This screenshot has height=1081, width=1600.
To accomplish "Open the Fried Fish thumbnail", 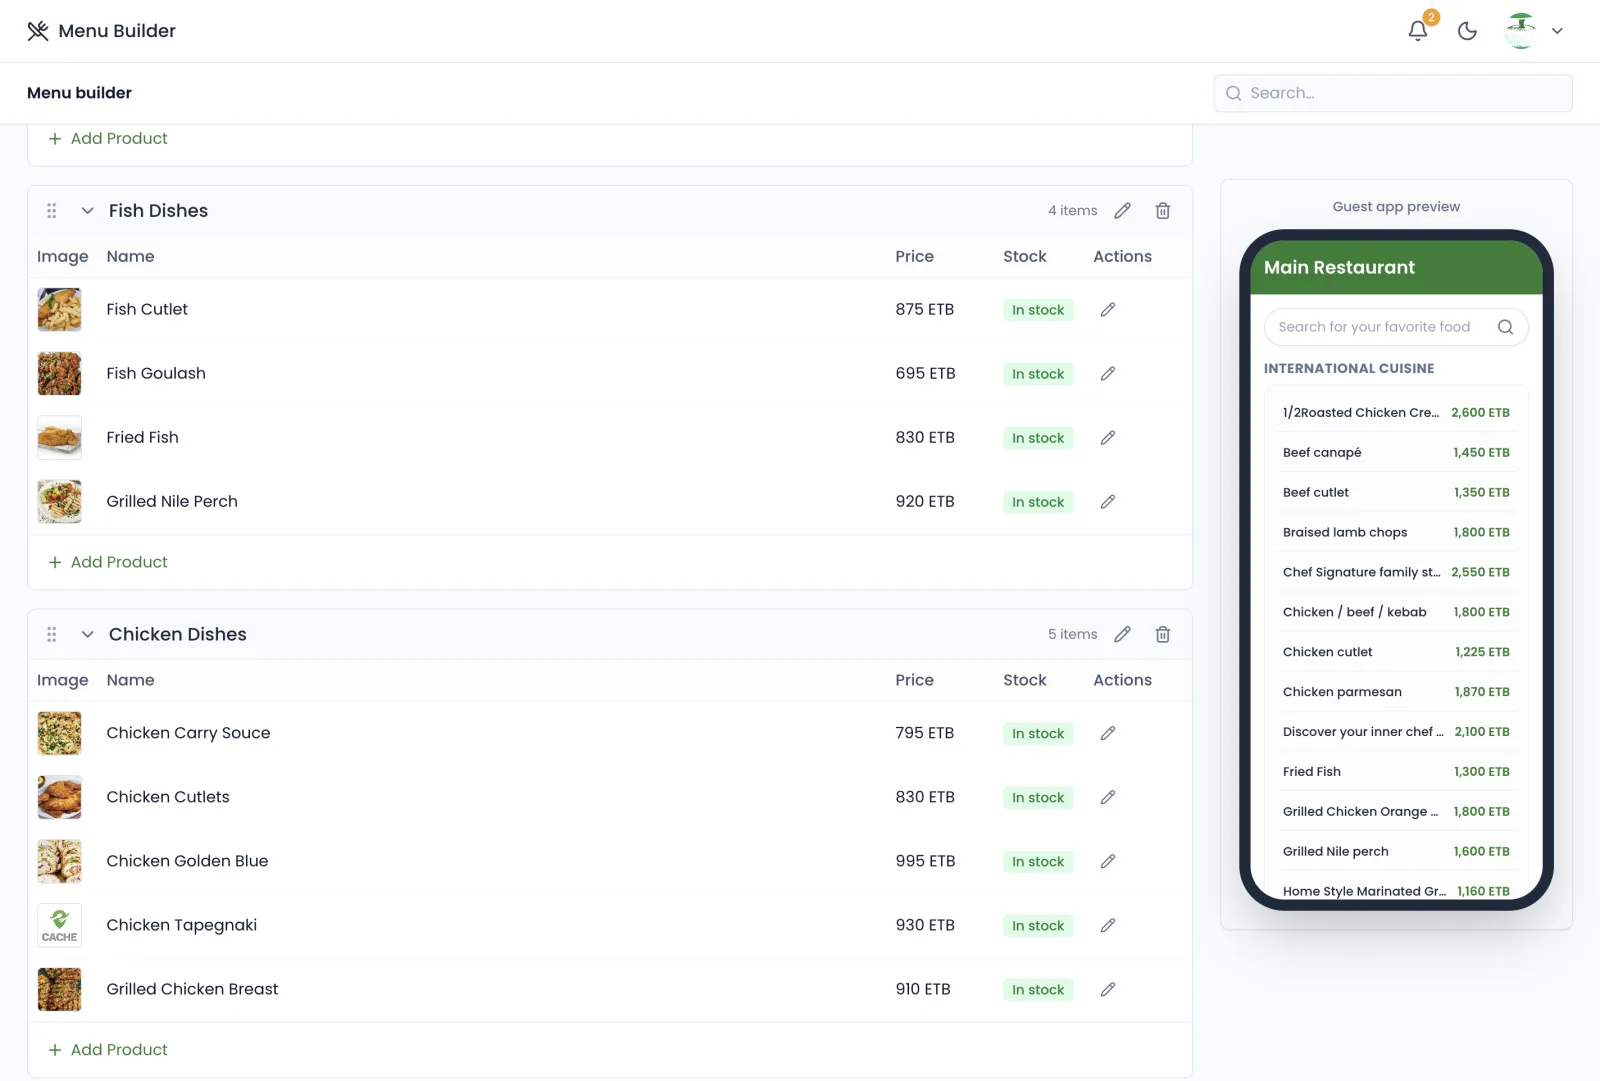I will (x=59, y=438).
